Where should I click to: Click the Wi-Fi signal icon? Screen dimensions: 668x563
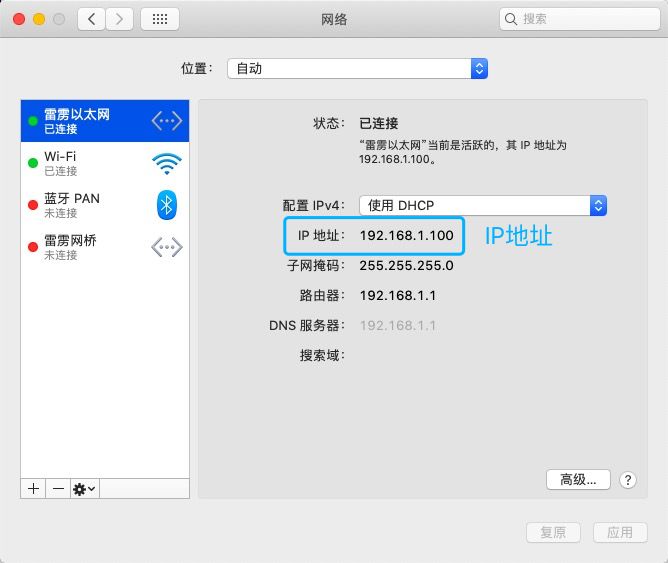pyautogui.click(x=167, y=163)
